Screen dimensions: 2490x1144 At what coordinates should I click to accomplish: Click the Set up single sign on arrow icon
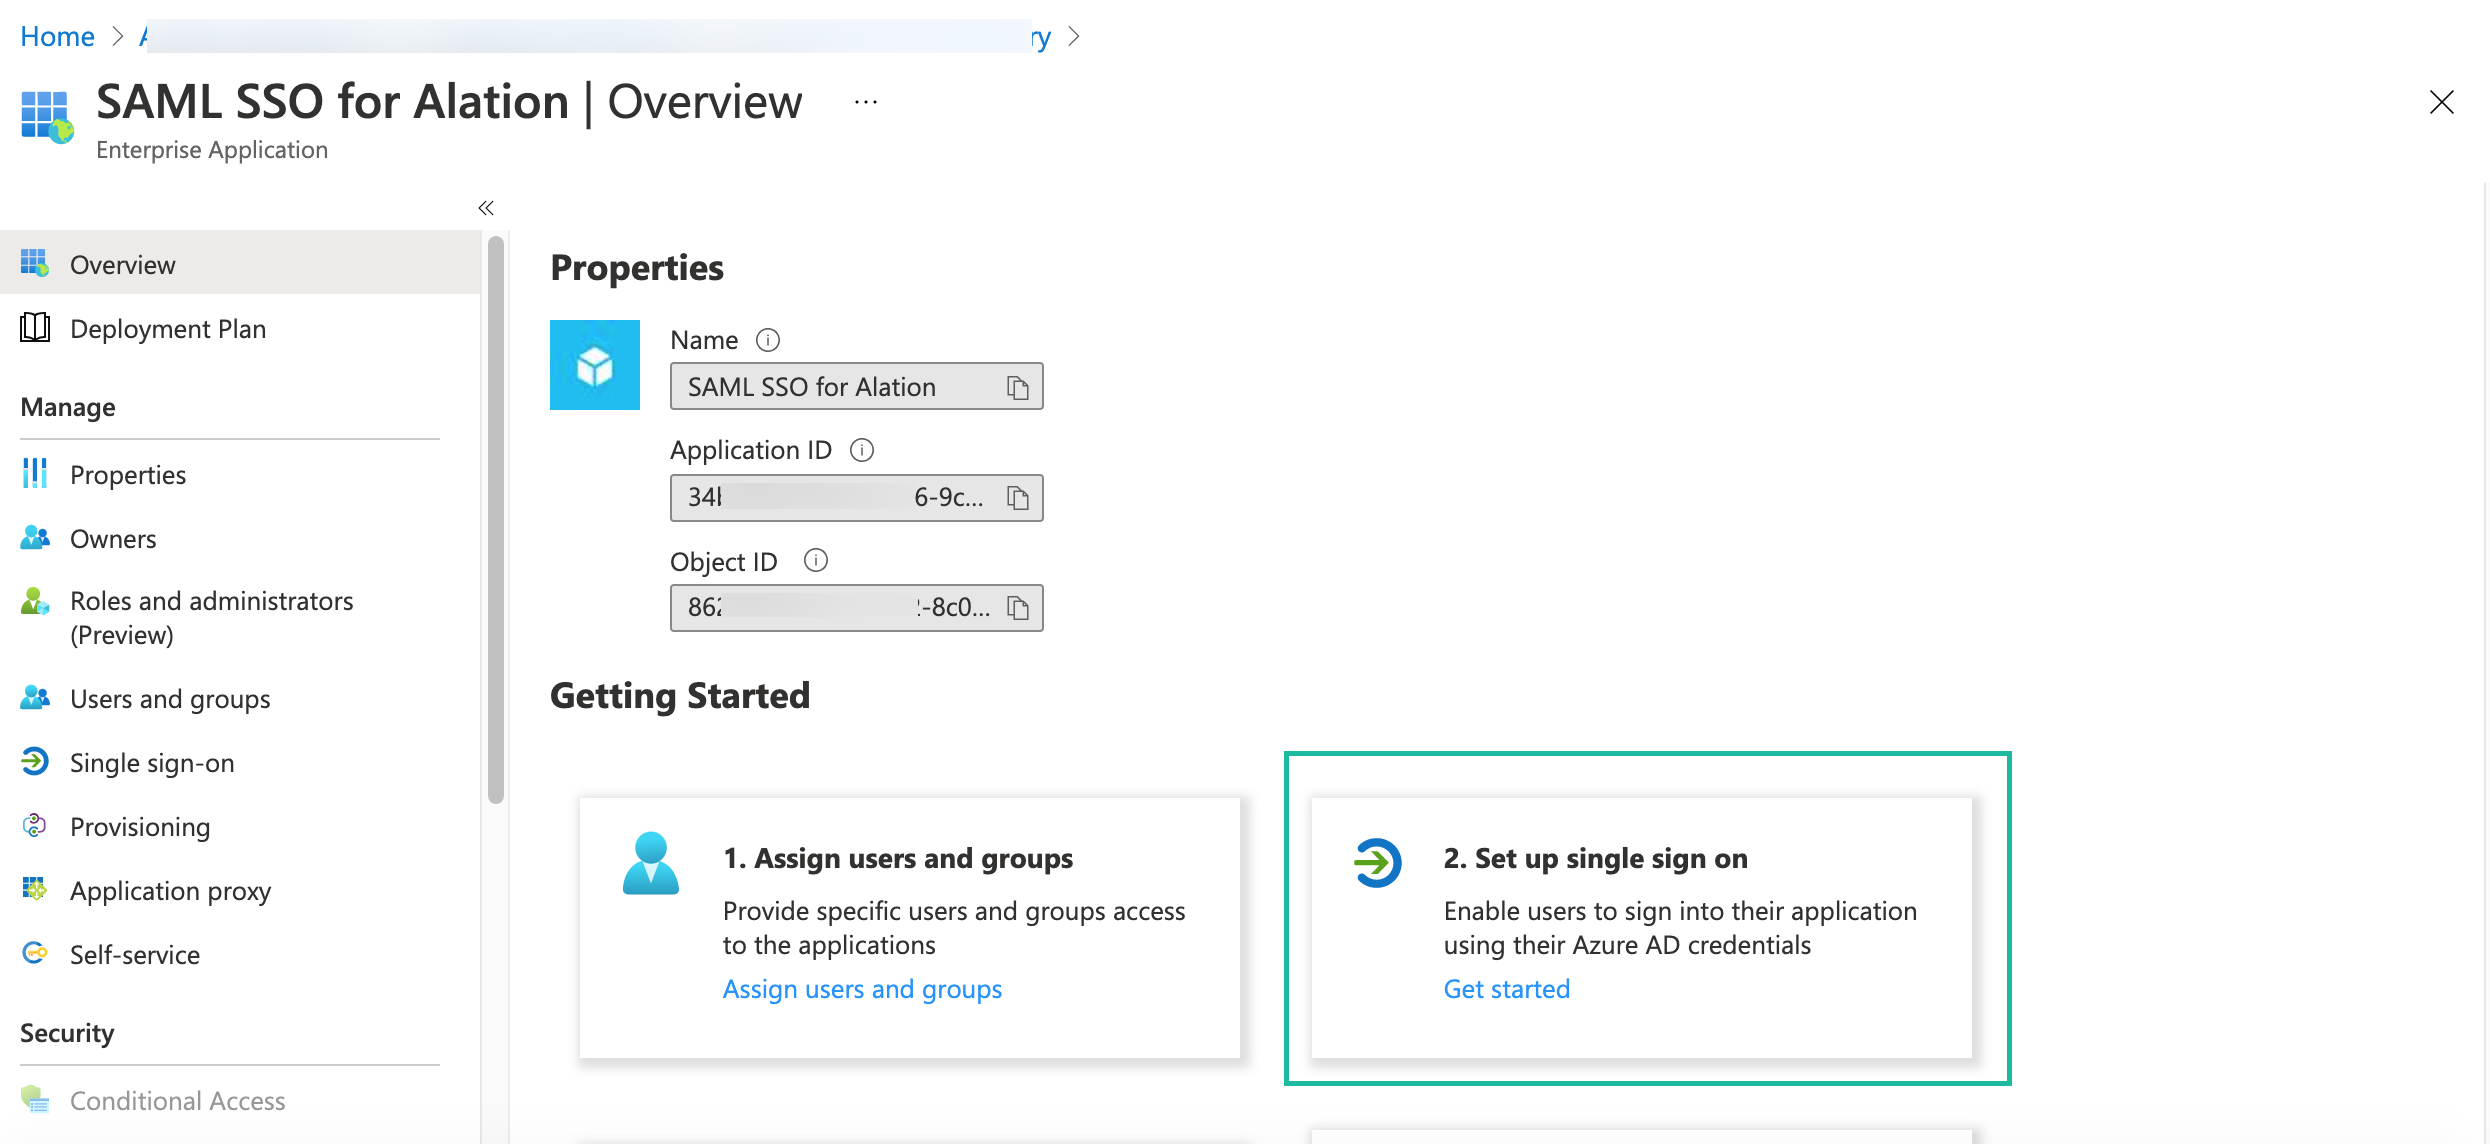1377,862
